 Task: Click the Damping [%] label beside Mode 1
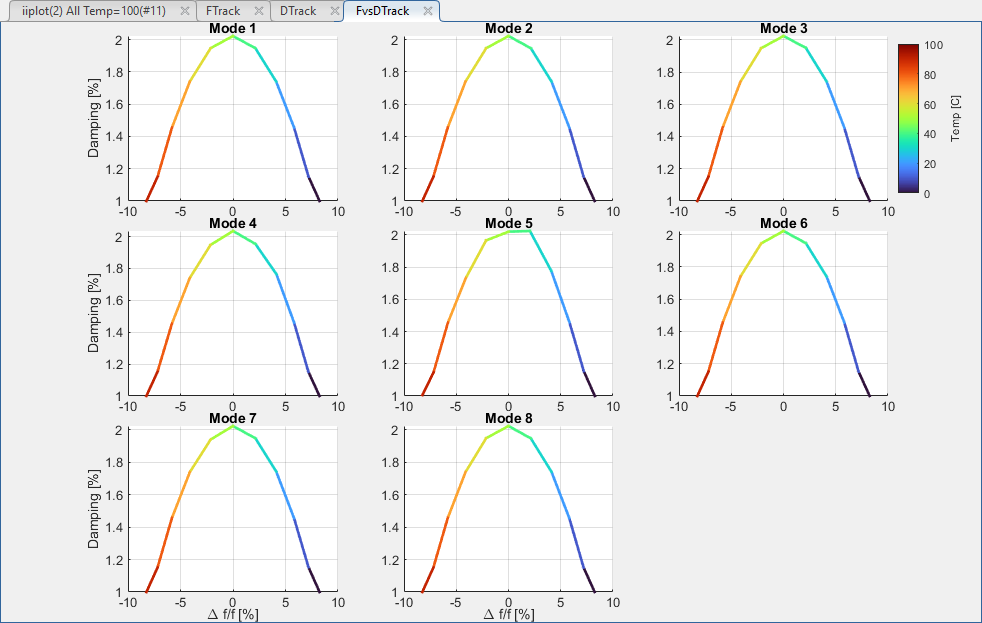click(94, 120)
